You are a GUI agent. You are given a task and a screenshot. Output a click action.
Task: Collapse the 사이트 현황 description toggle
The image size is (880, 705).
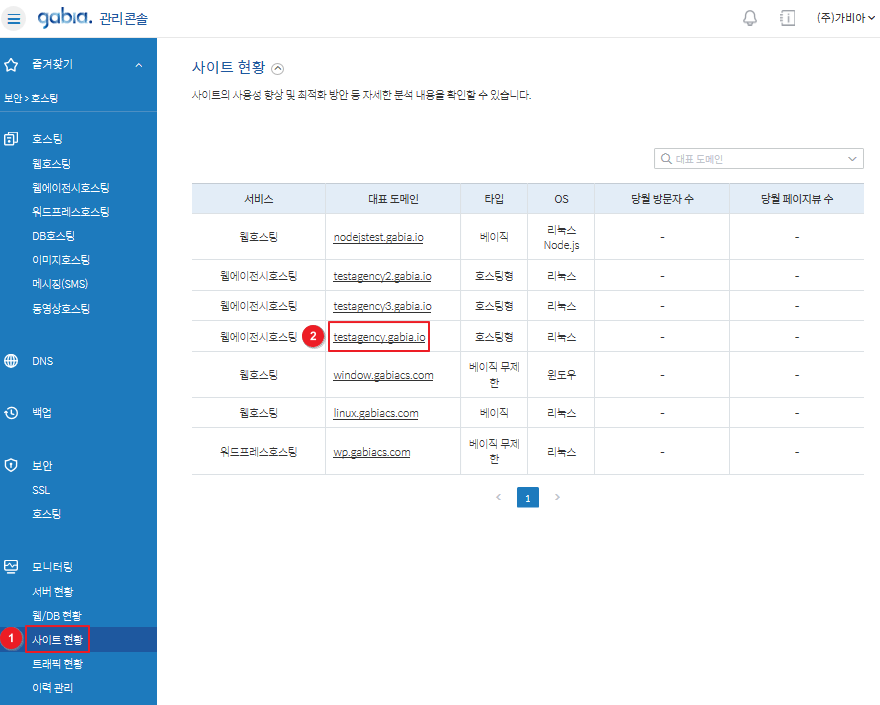click(278, 68)
